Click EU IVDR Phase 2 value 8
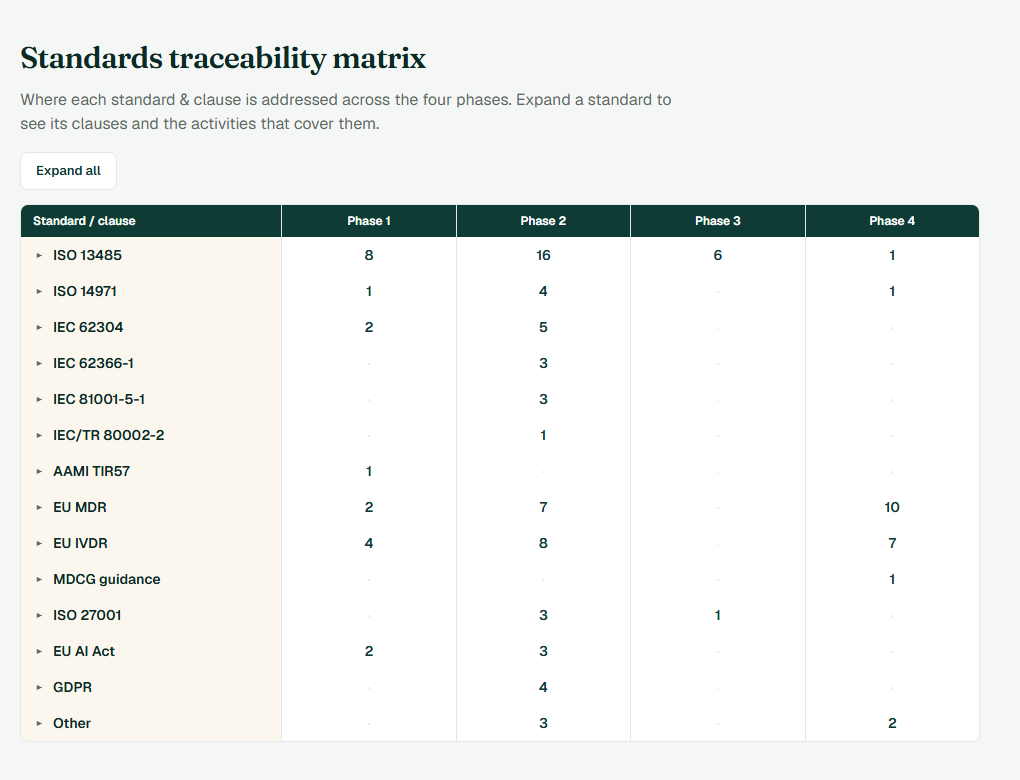Screen dimensions: 1020x780 pyautogui.click(x=543, y=543)
